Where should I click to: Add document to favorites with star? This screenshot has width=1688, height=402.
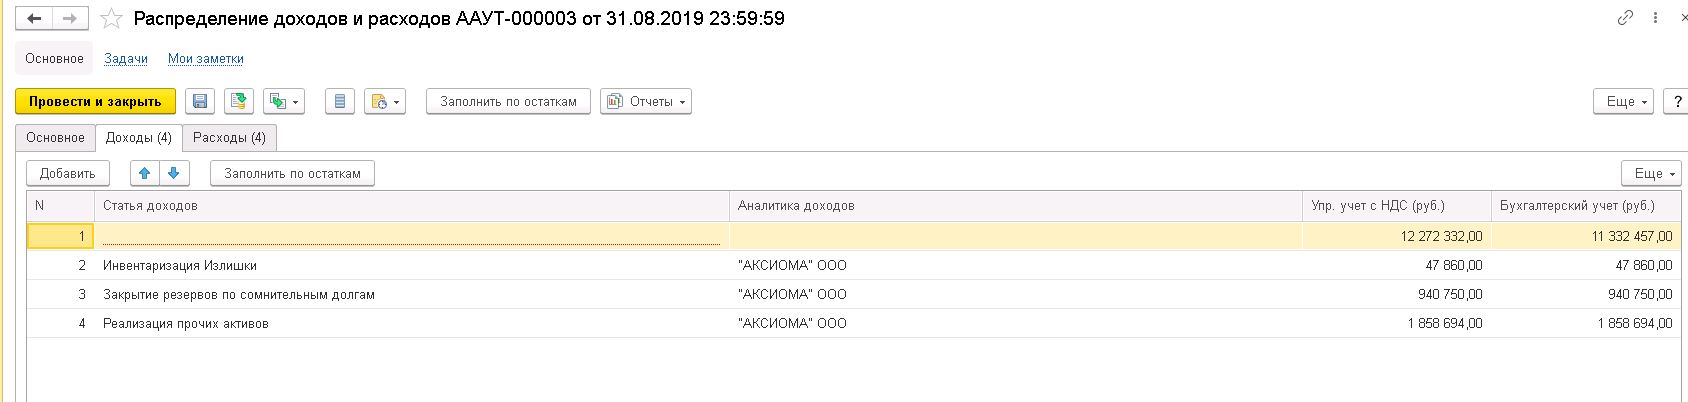pos(111,19)
